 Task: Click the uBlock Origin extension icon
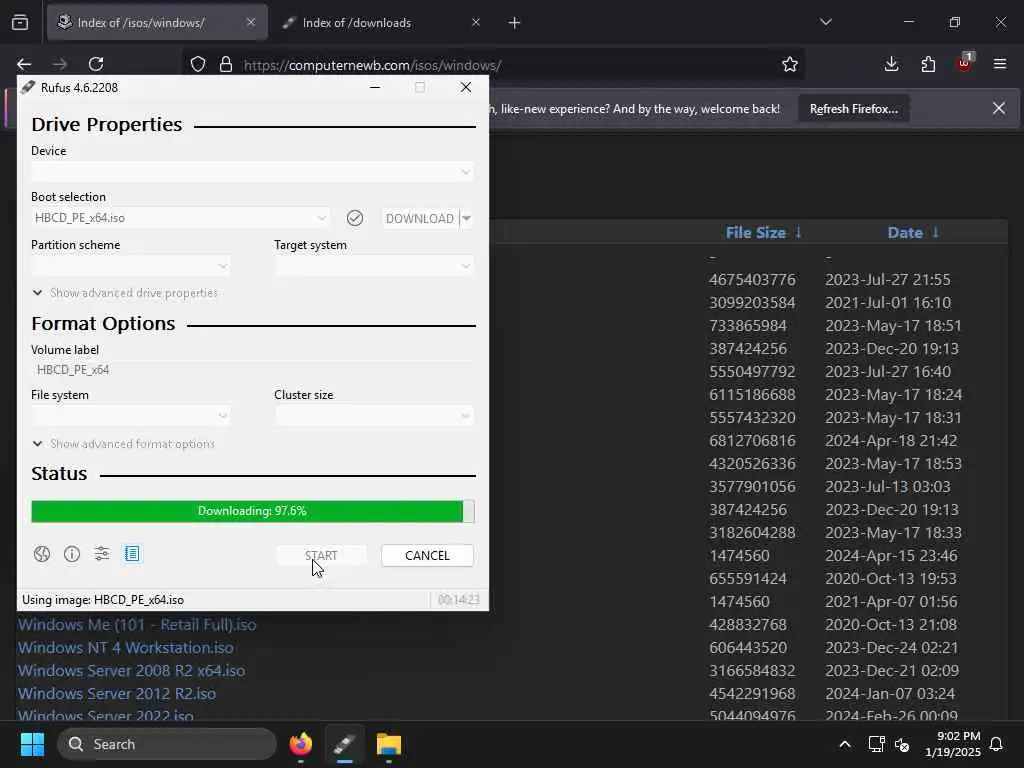pyautogui.click(x=965, y=63)
